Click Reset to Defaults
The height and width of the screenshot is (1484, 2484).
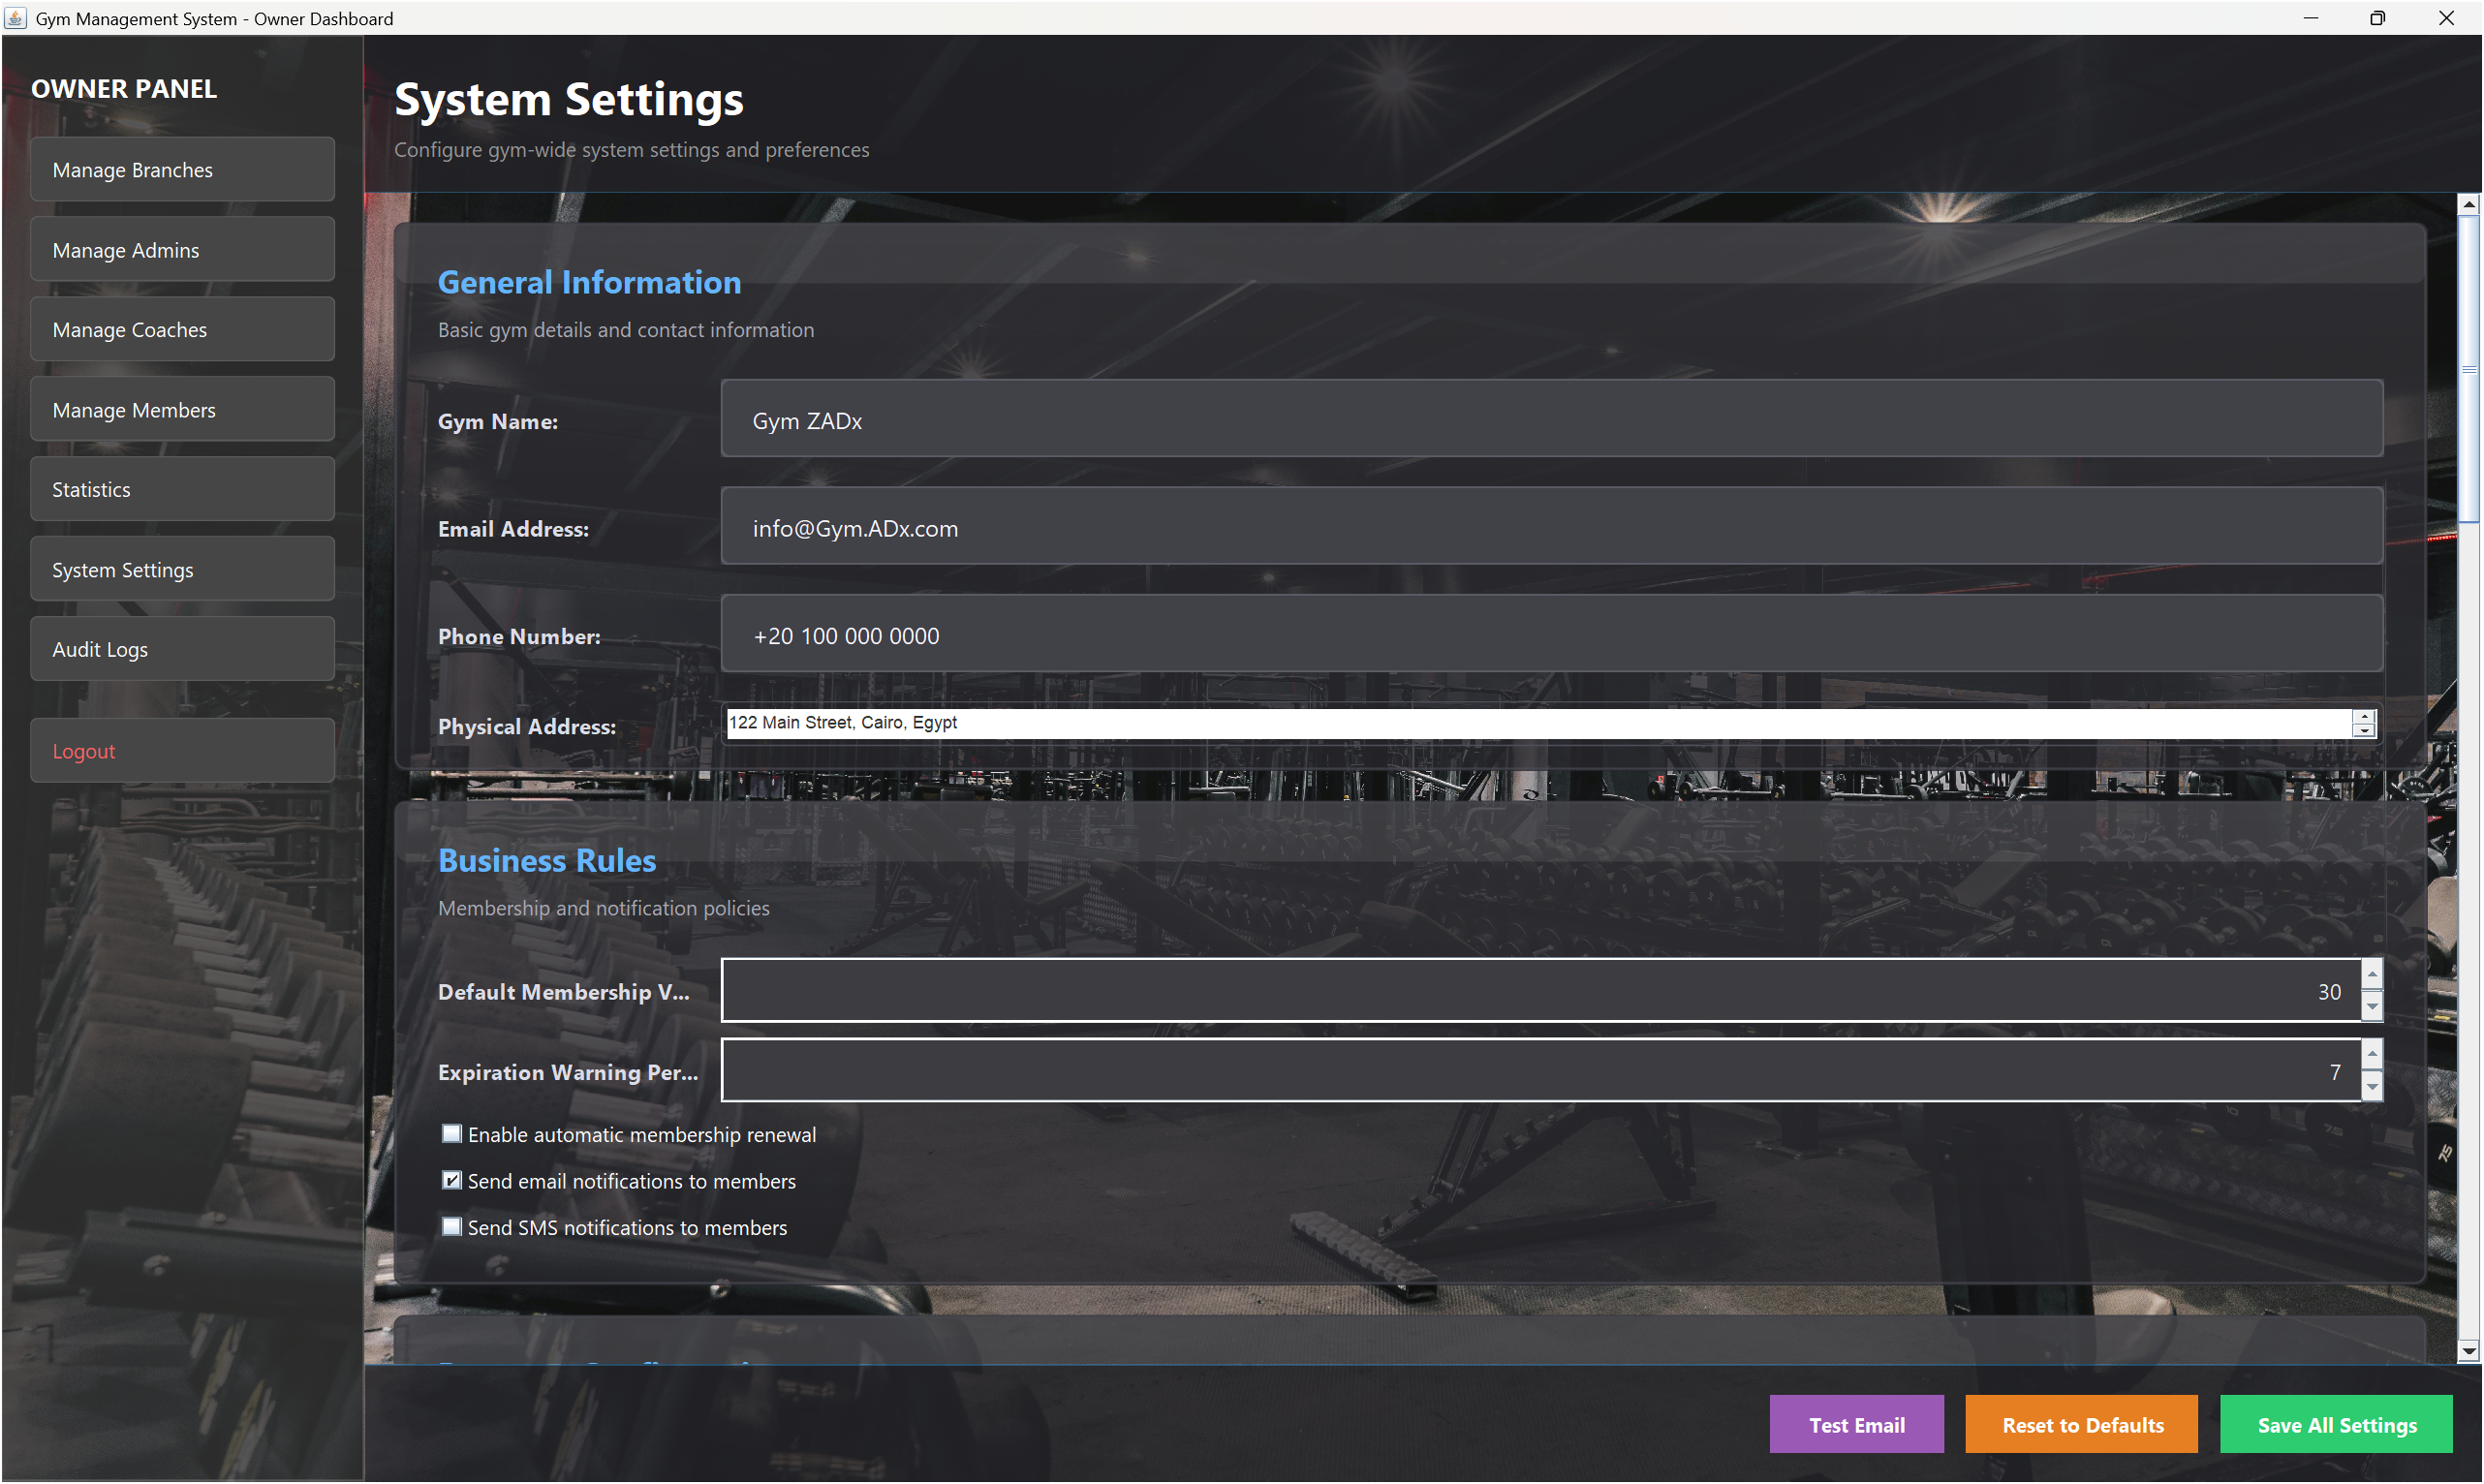pyautogui.click(x=2081, y=1424)
